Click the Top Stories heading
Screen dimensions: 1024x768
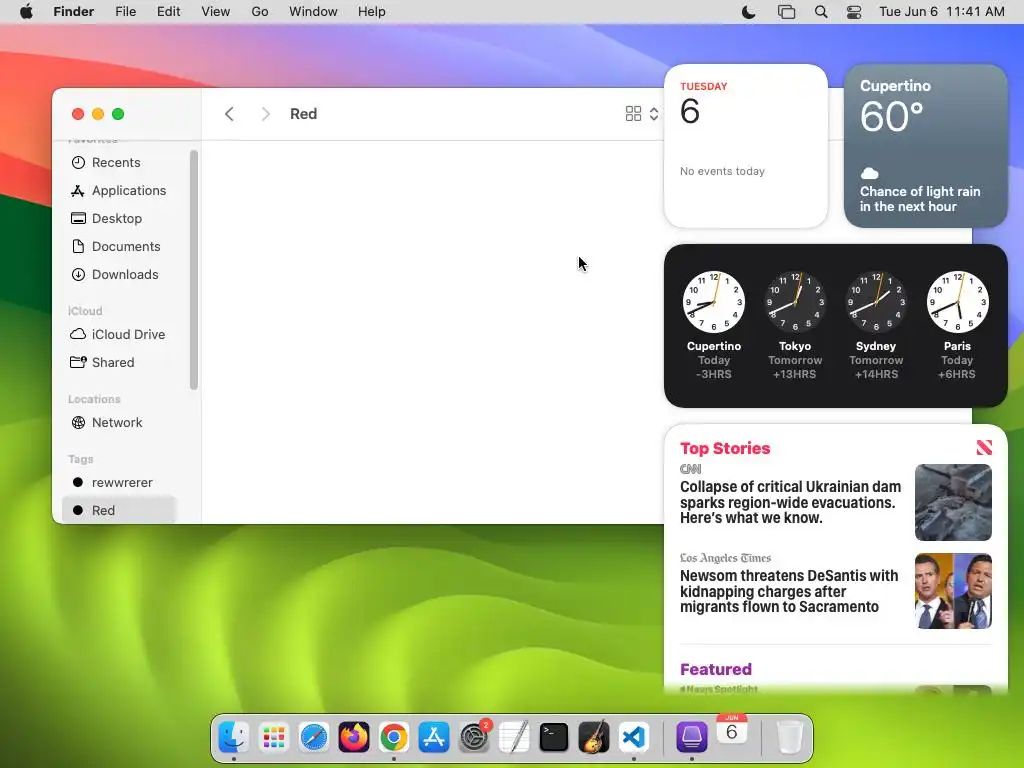click(725, 448)
